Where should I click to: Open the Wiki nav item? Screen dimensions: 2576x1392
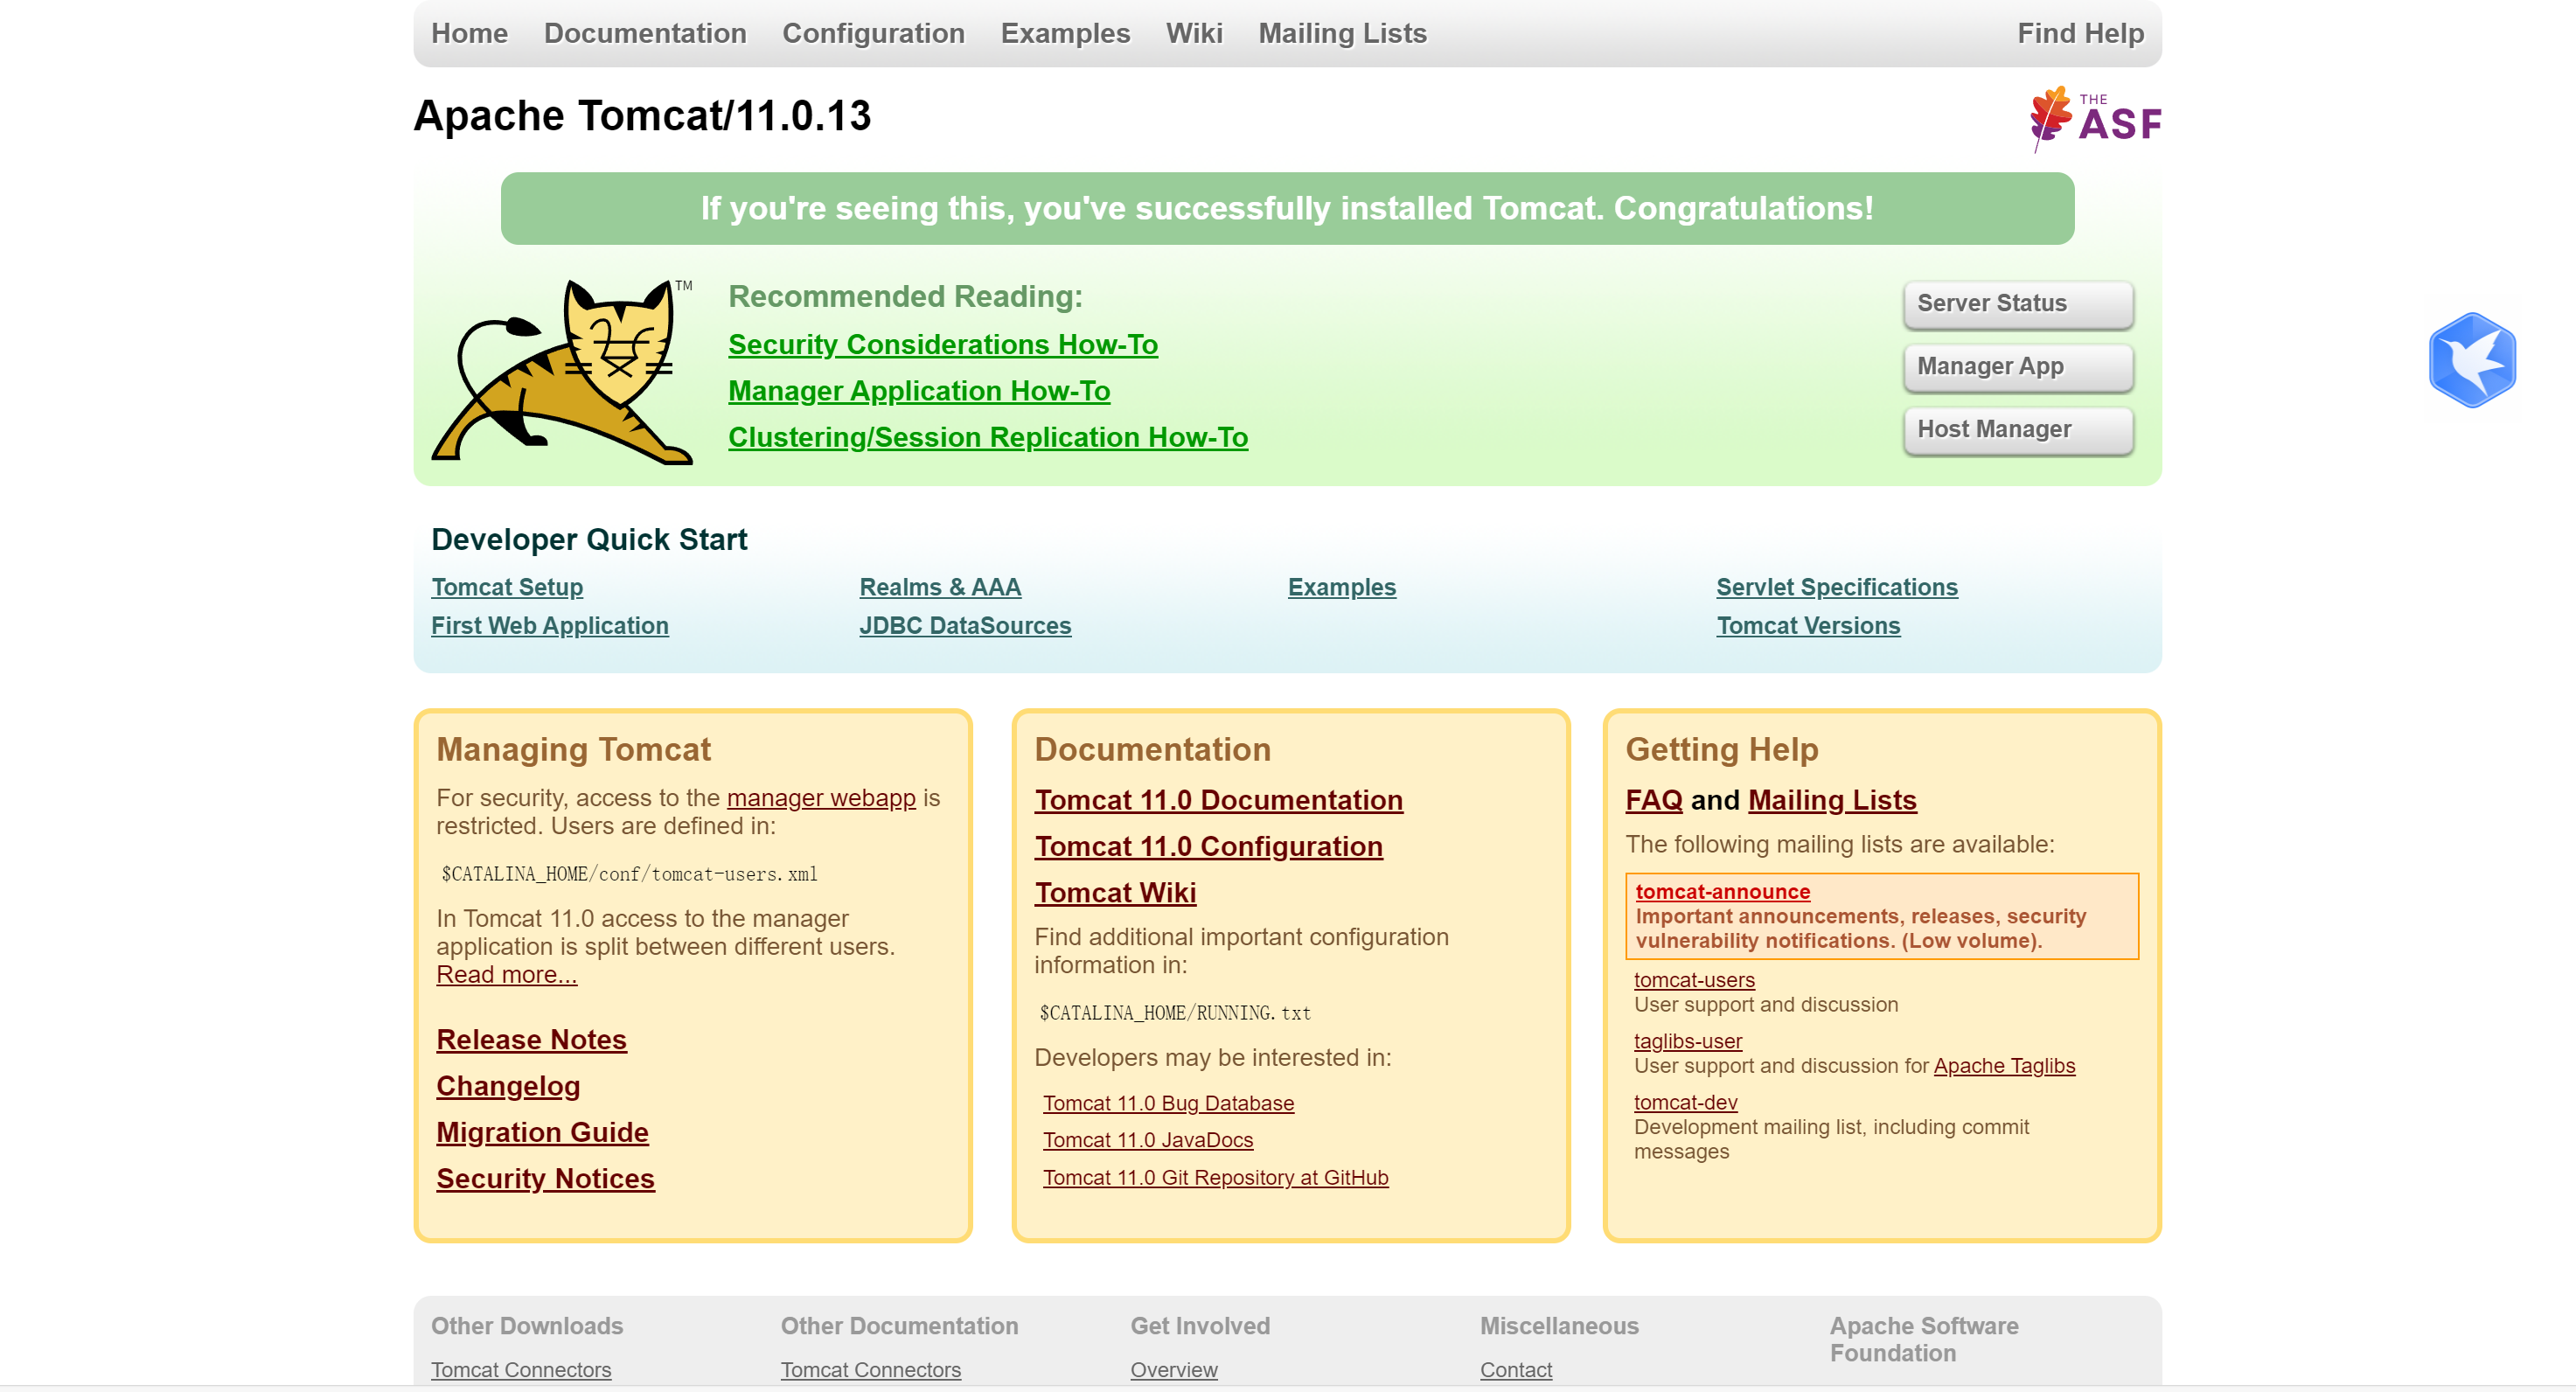click(1194, 33)
